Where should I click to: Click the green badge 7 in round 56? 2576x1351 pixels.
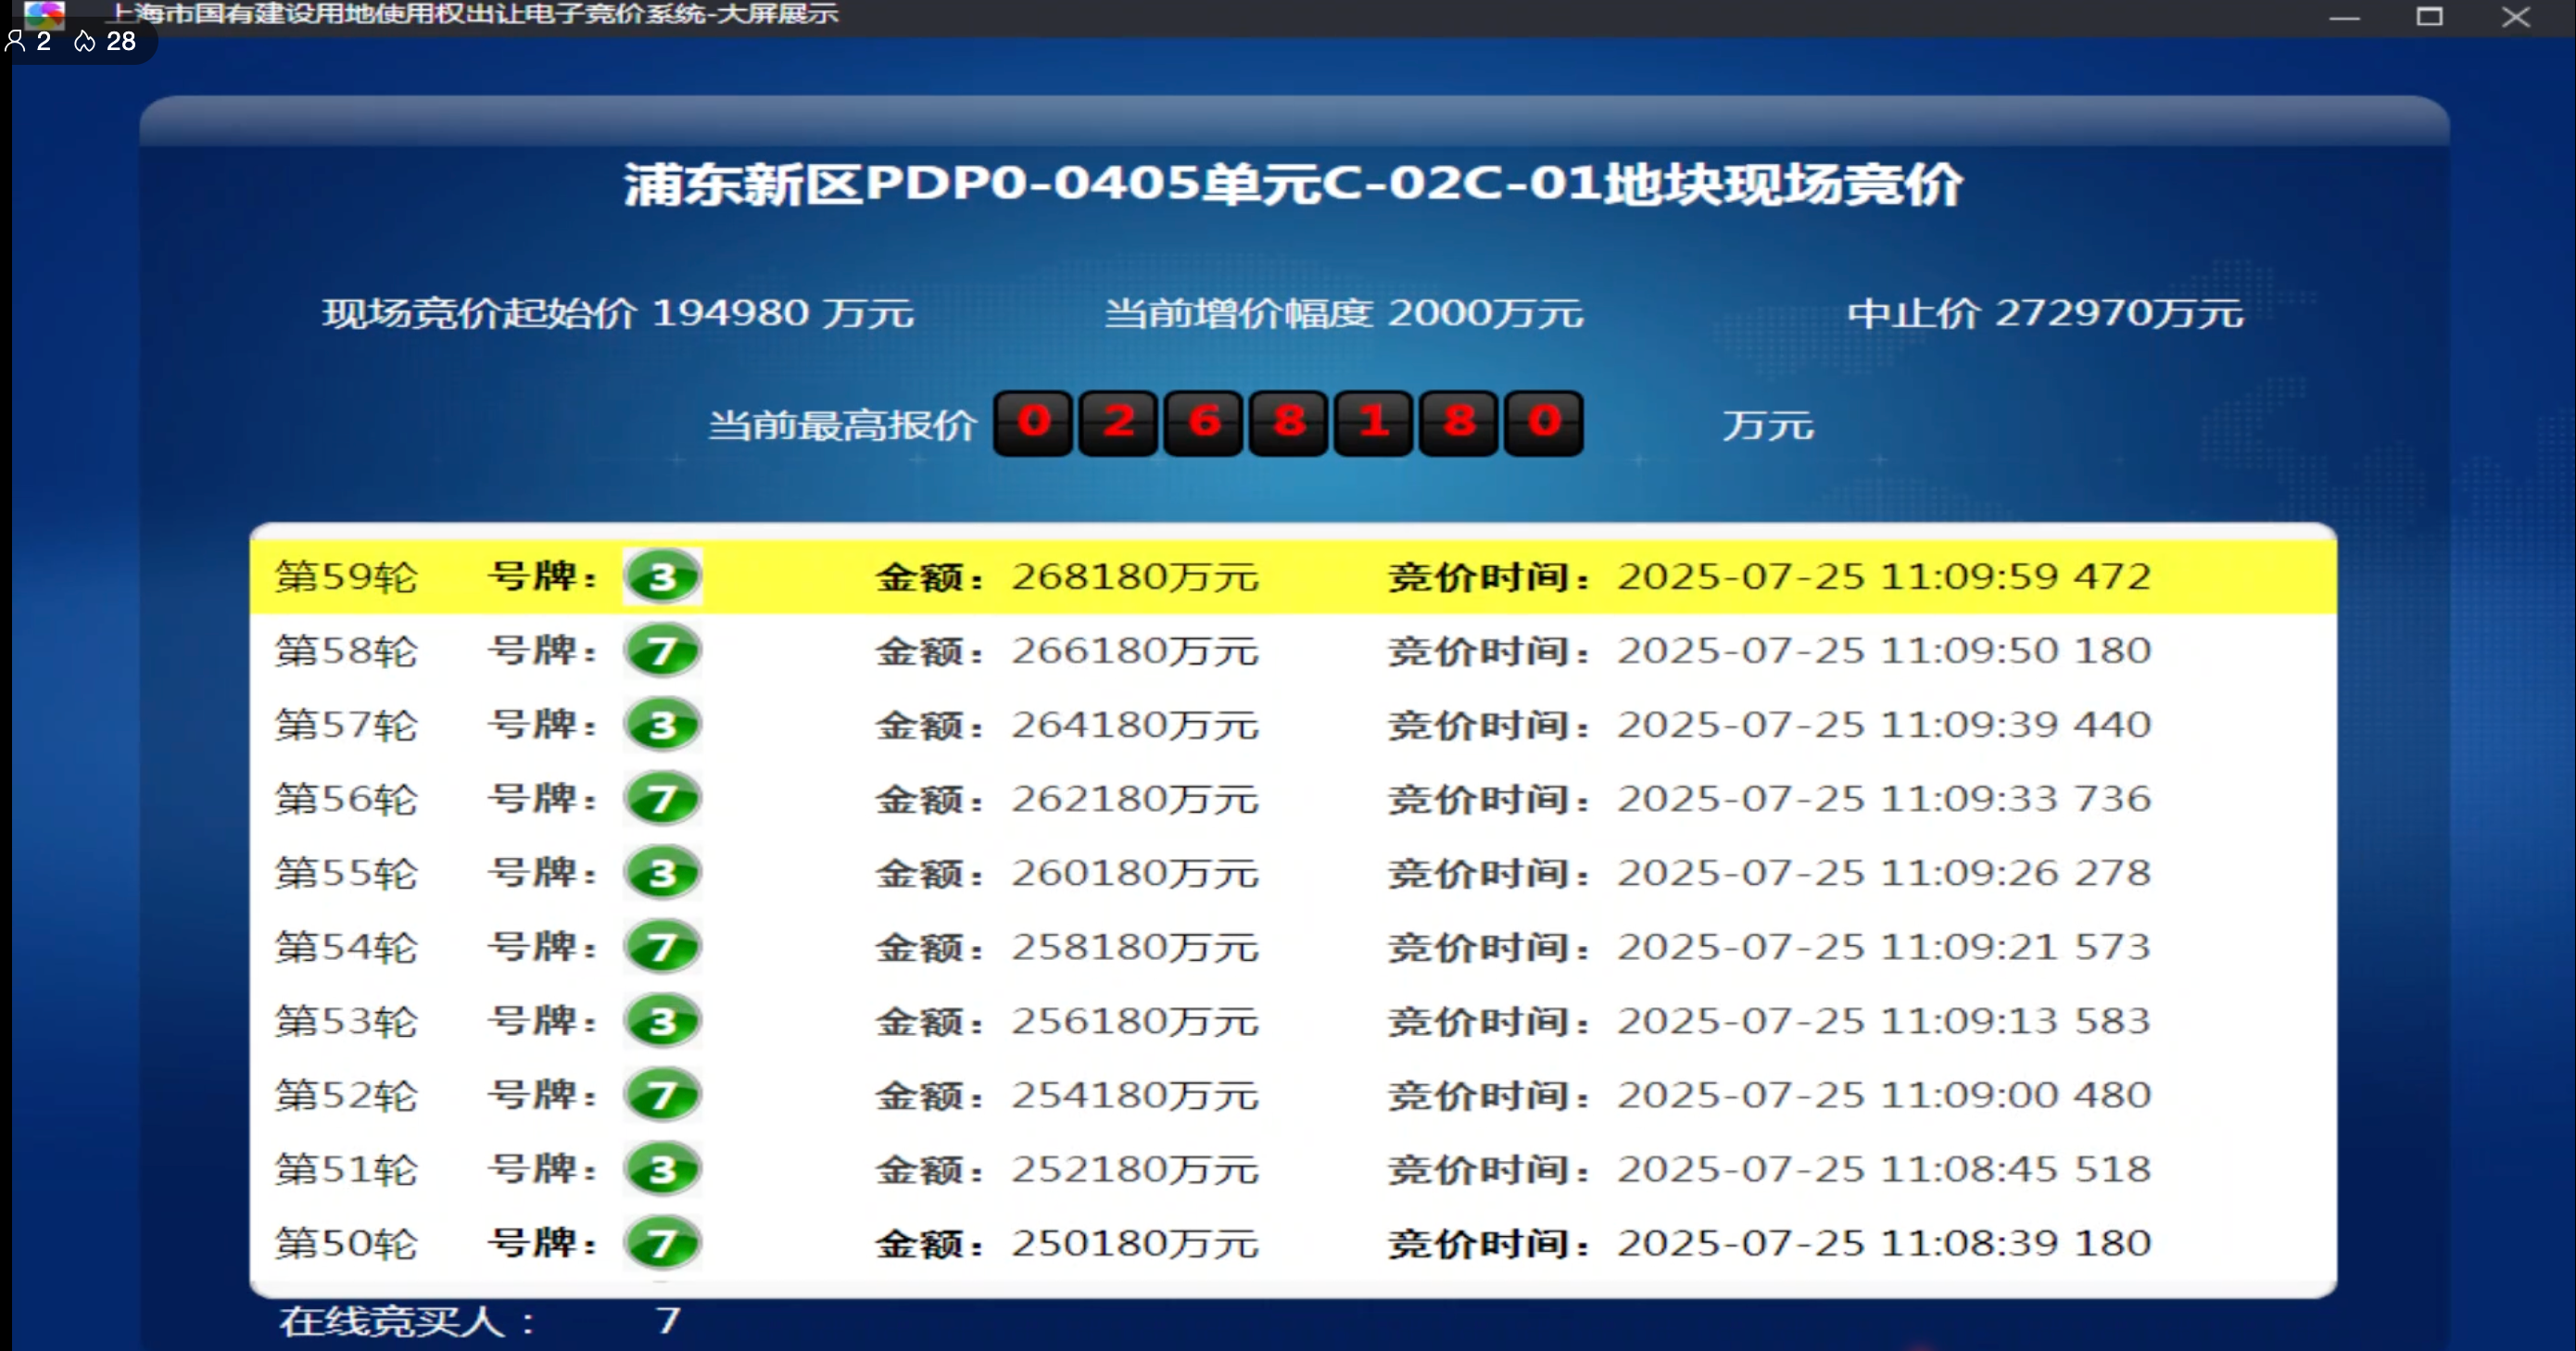point(662,799)
